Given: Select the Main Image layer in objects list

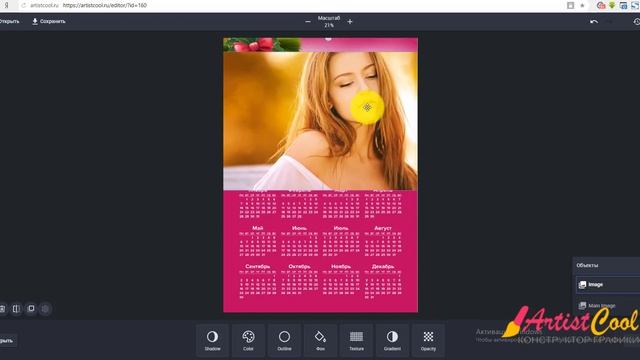Looking at the screenshot, I should [x=608, y=305].
